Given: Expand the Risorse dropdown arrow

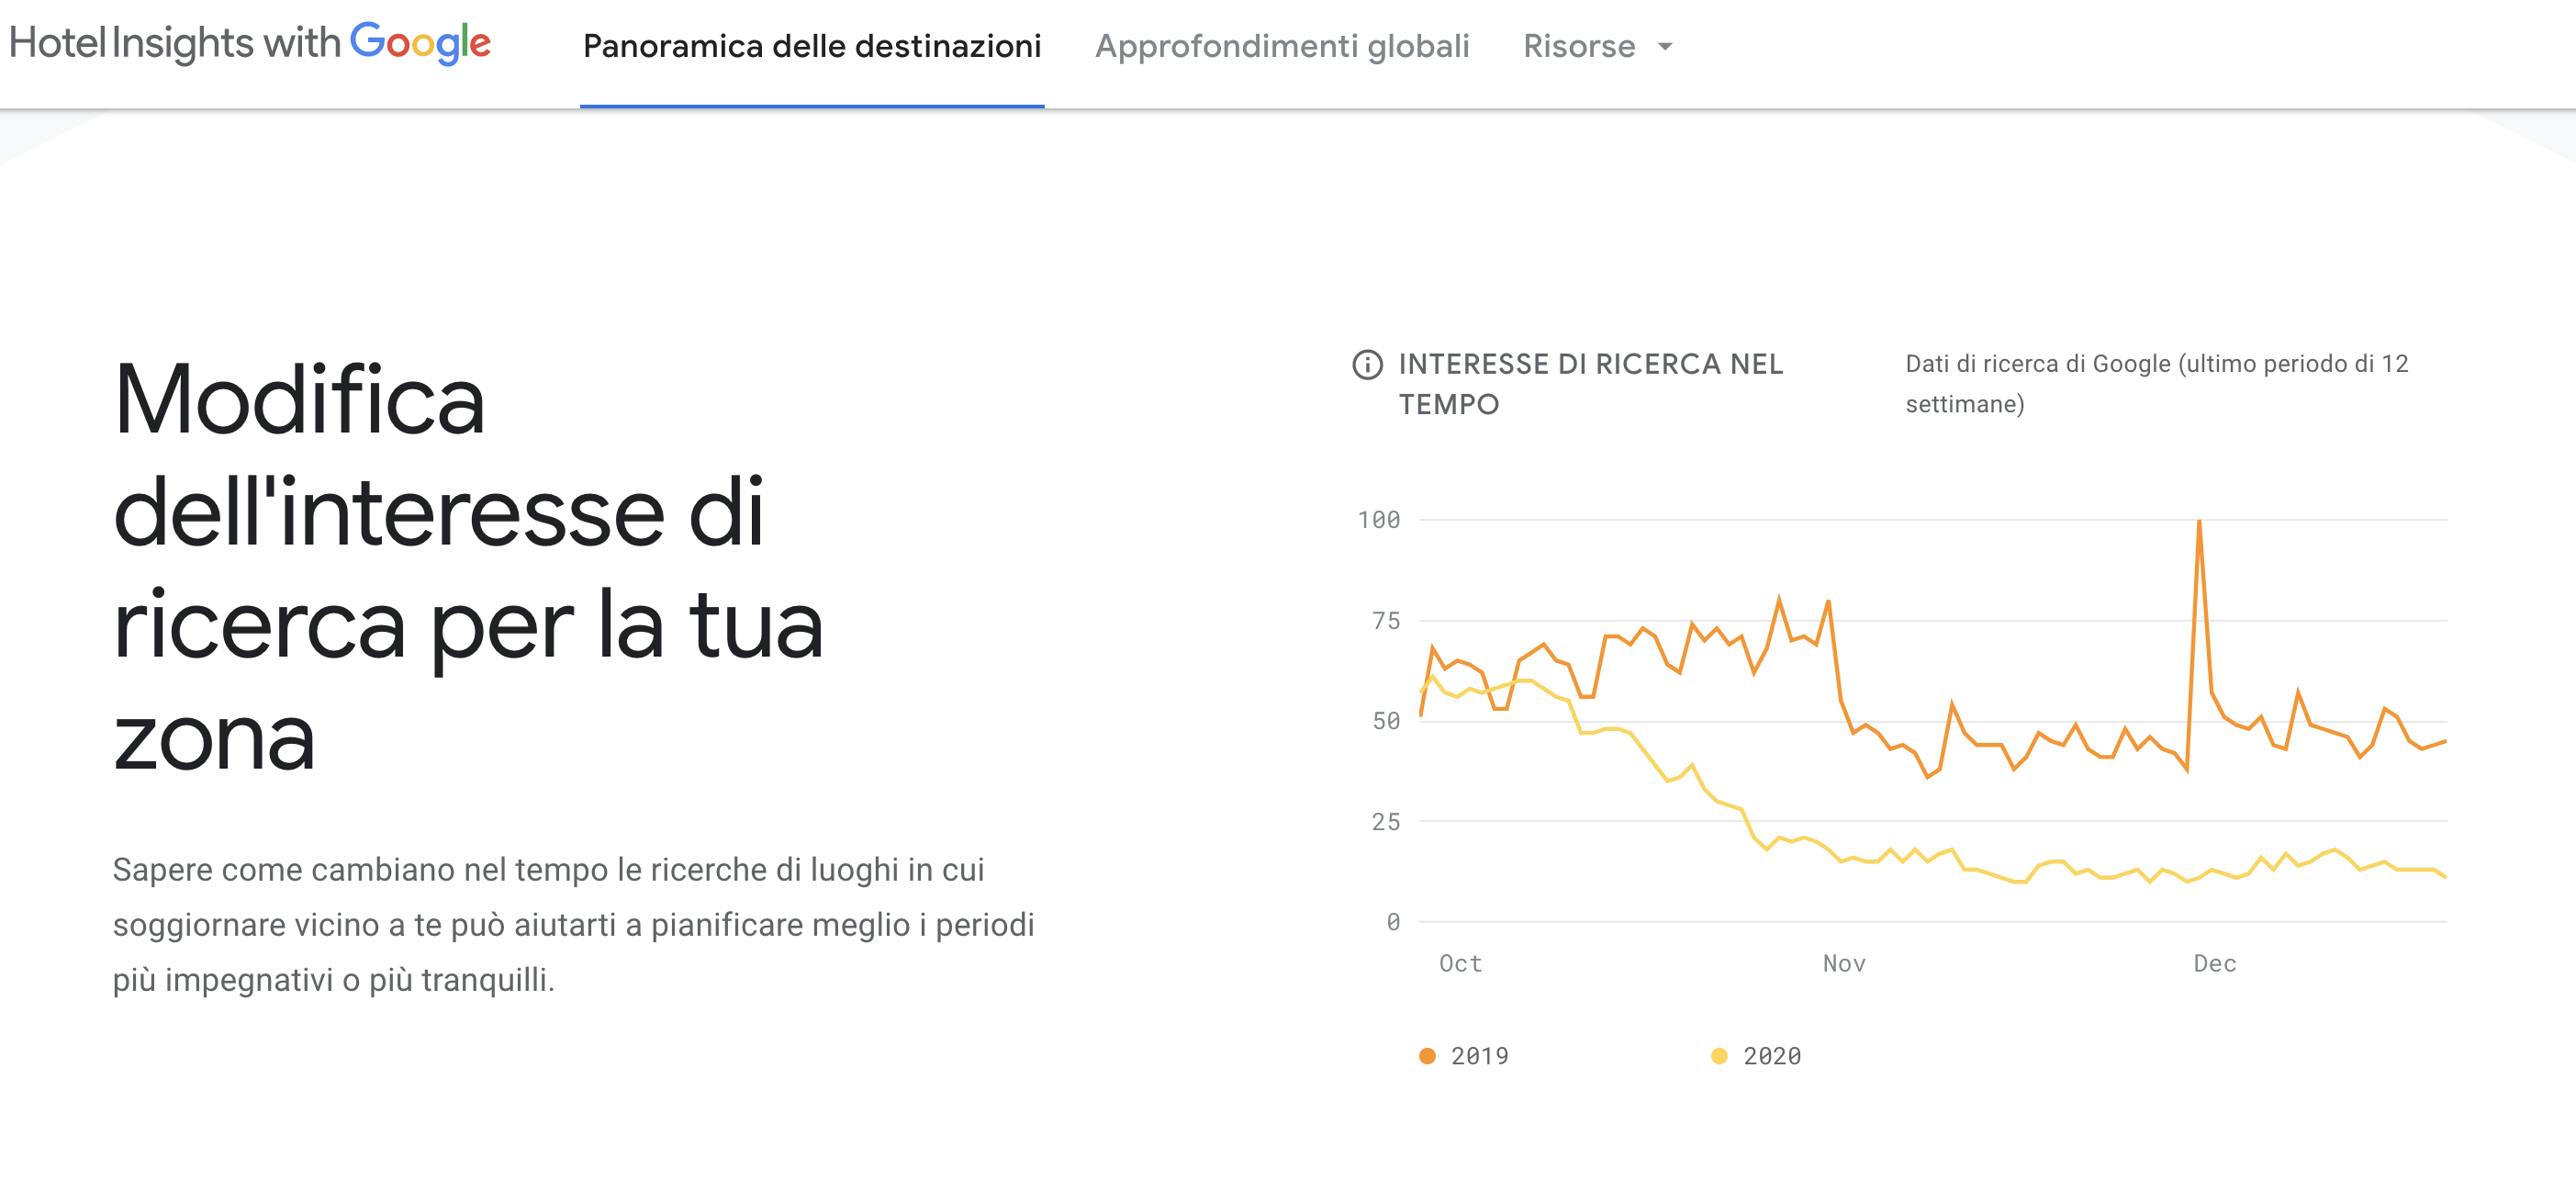Looking at the screenshot, I should point(1665,46).
